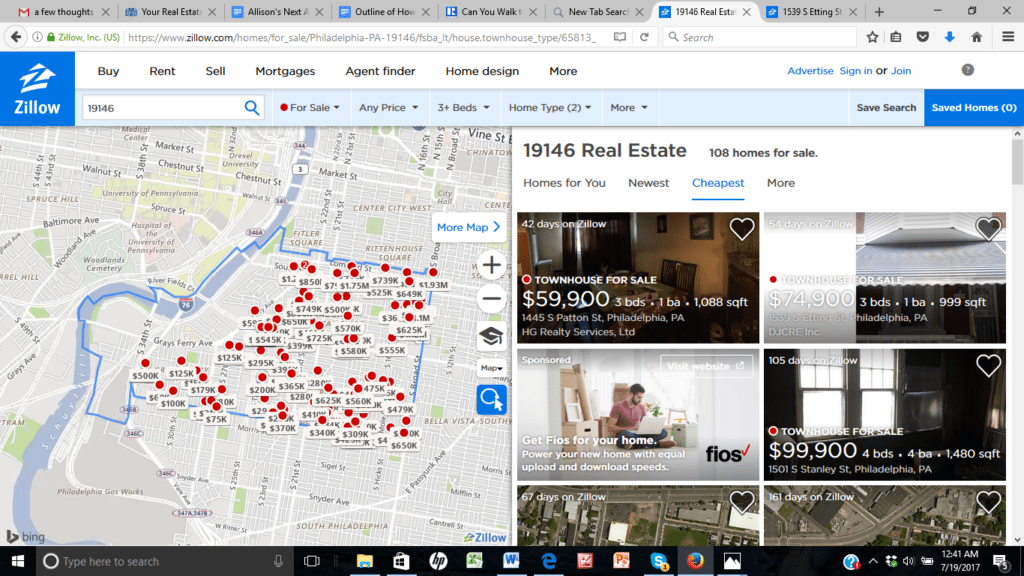
Task: Launch Word from the taskbar
Action: pos(511,561)
